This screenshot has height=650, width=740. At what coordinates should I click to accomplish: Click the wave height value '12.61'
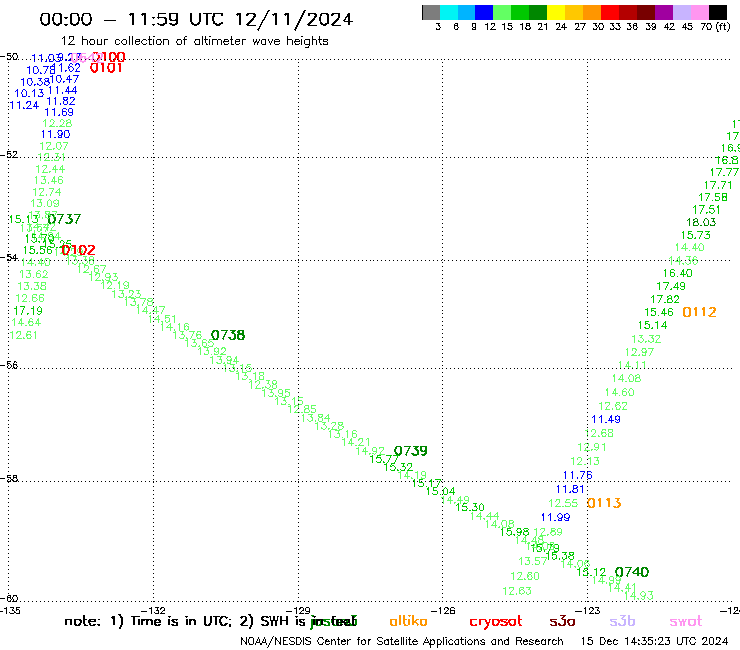[x=23, y=335]
